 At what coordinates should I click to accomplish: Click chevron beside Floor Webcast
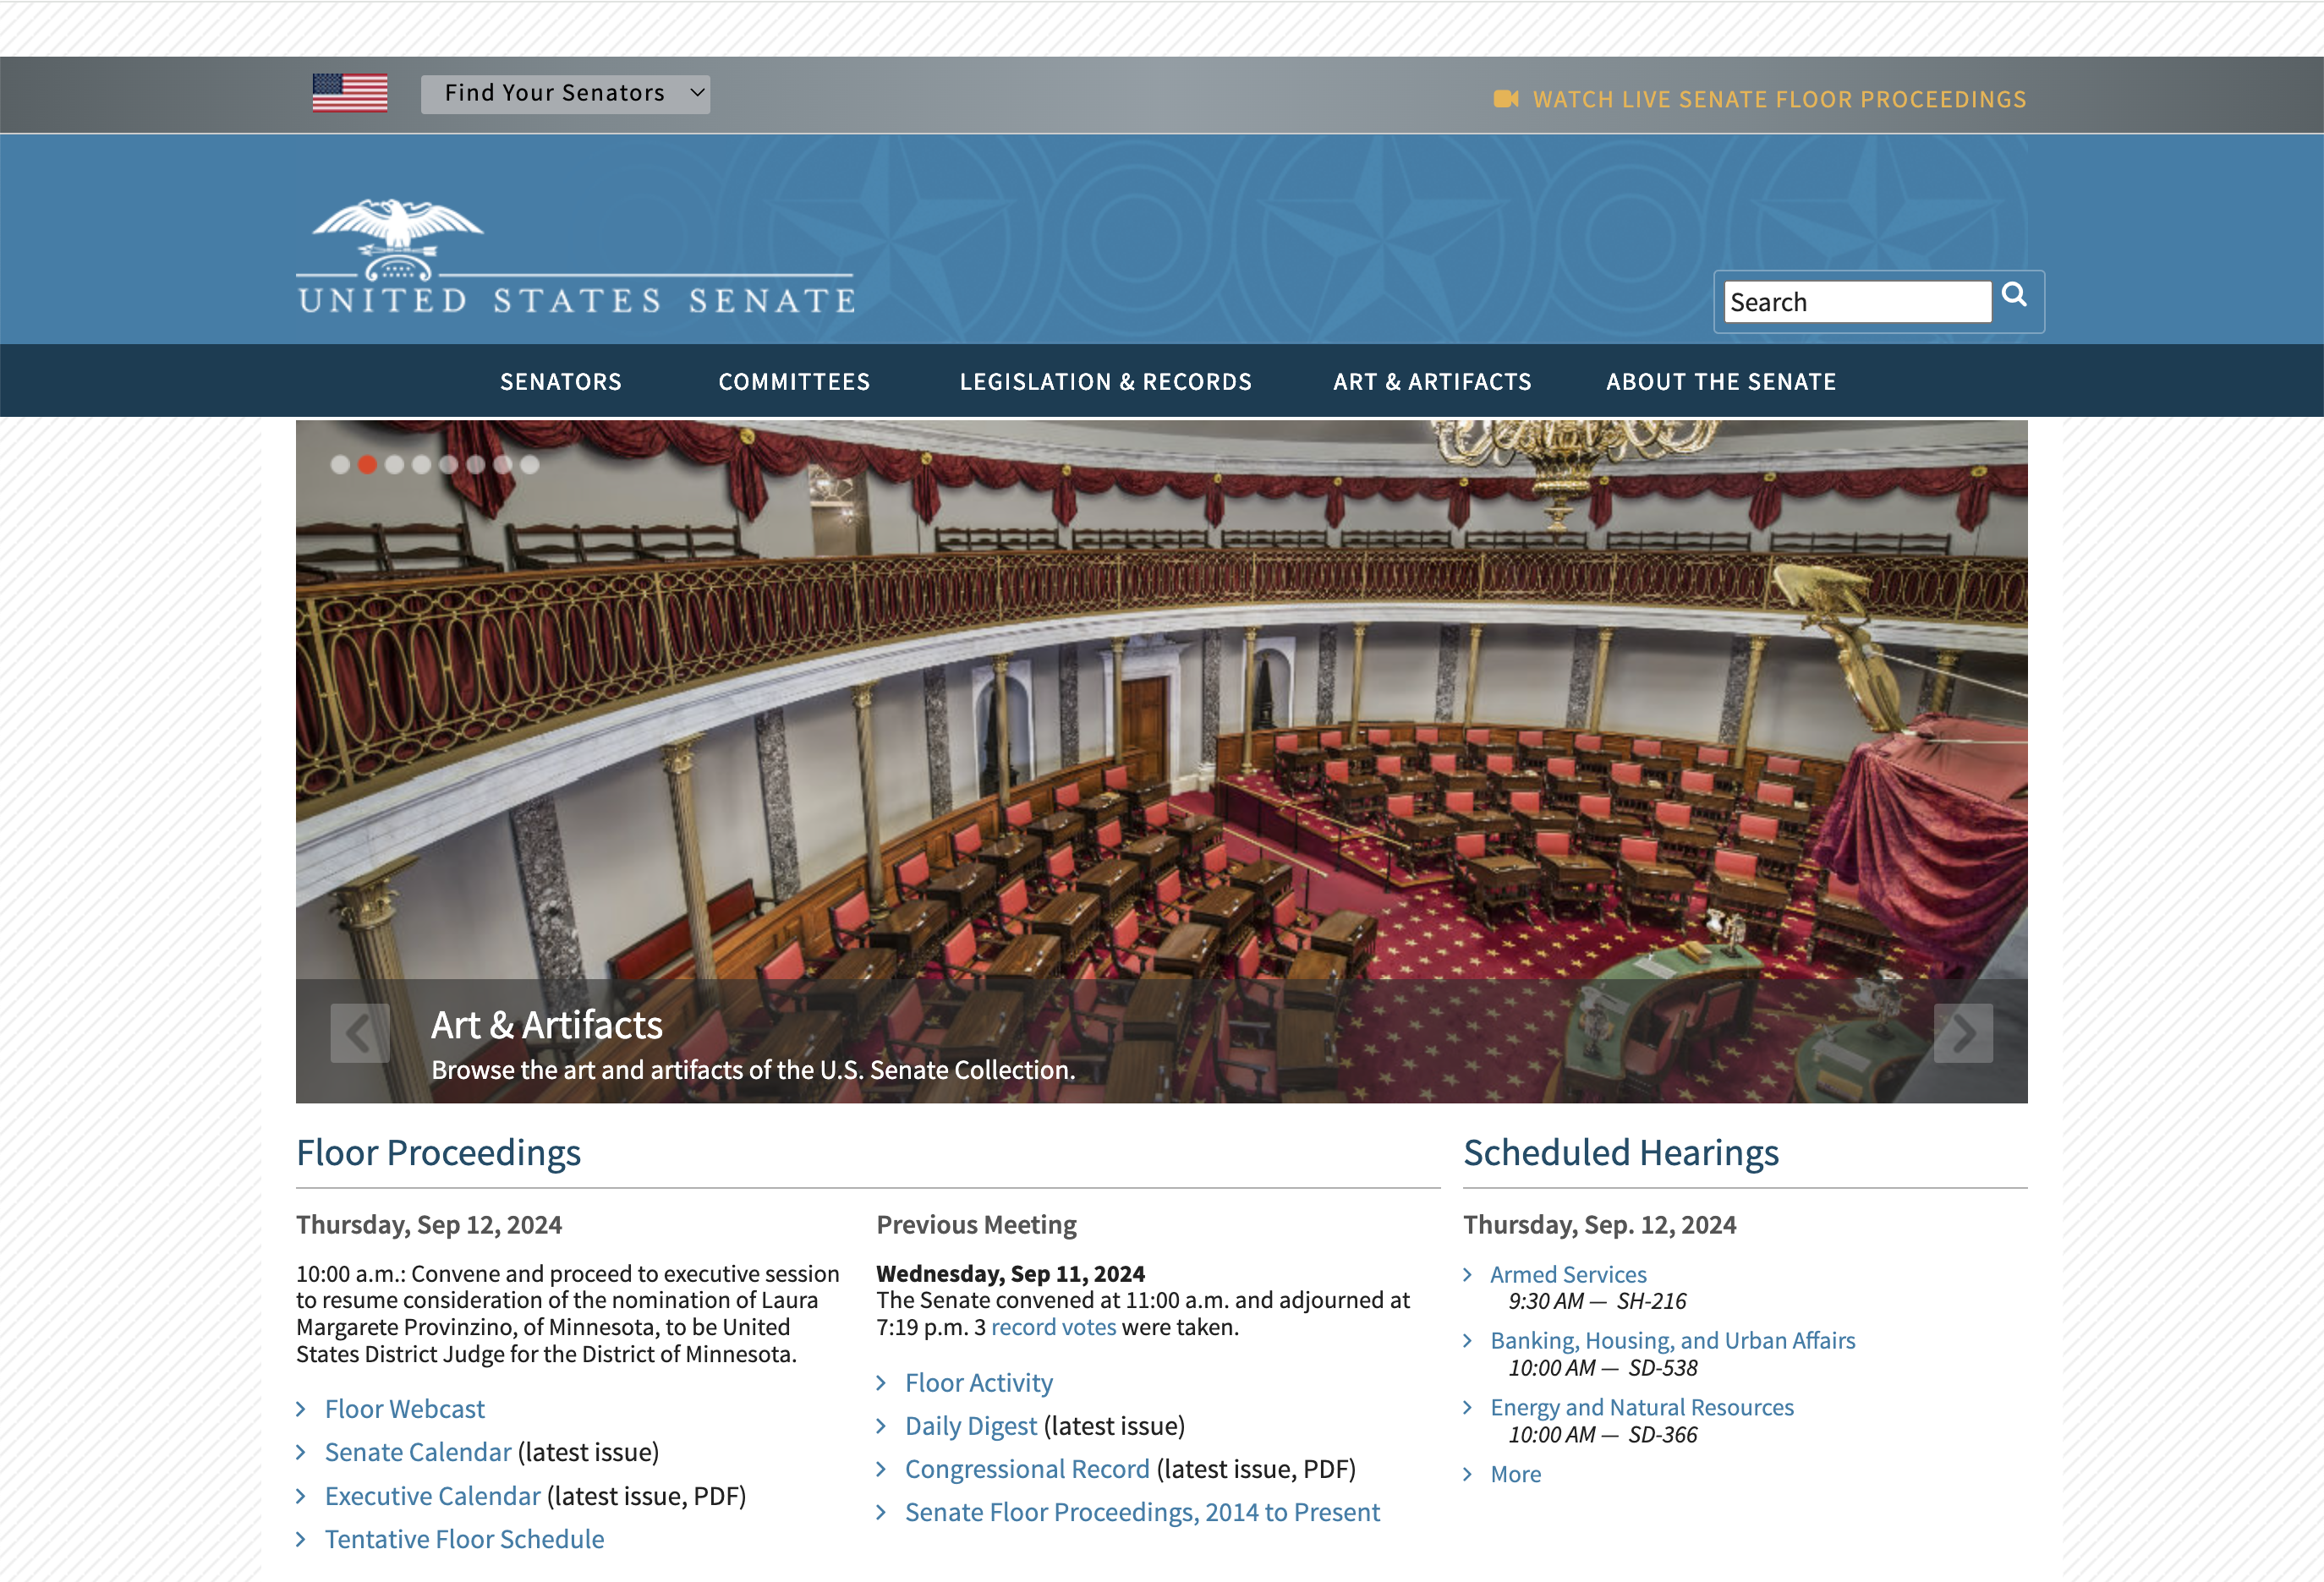pyautogui.click(x=301, y=1409)
